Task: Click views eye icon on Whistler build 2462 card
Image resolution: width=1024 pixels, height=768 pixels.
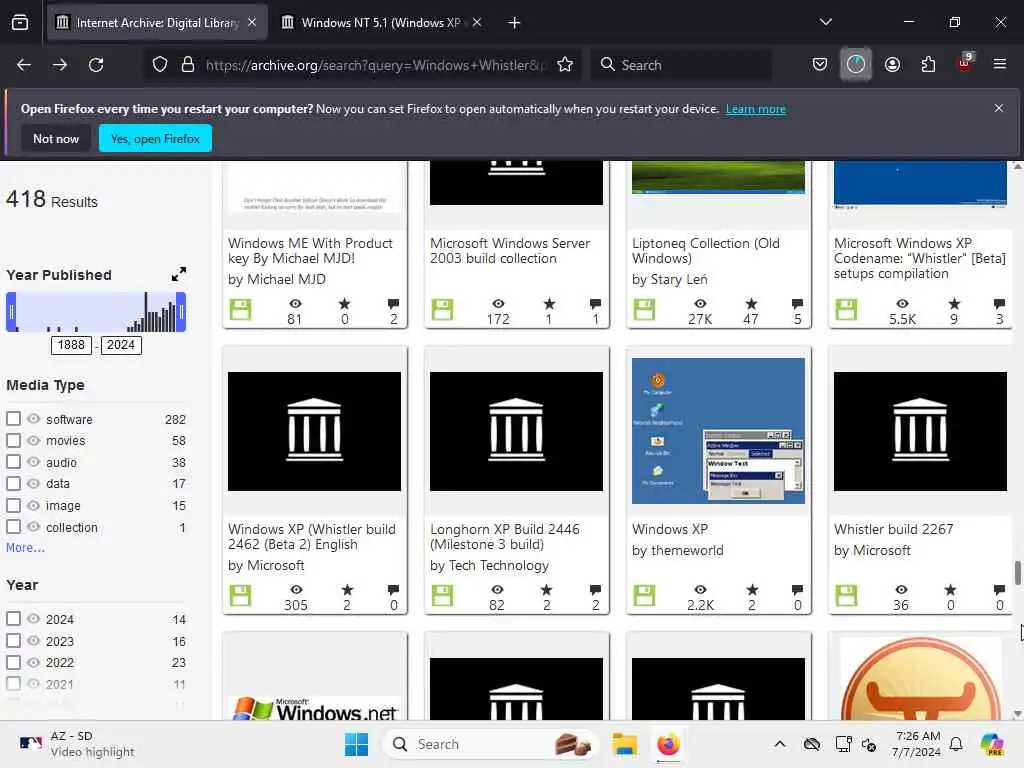Action: (x=296, y=590)
